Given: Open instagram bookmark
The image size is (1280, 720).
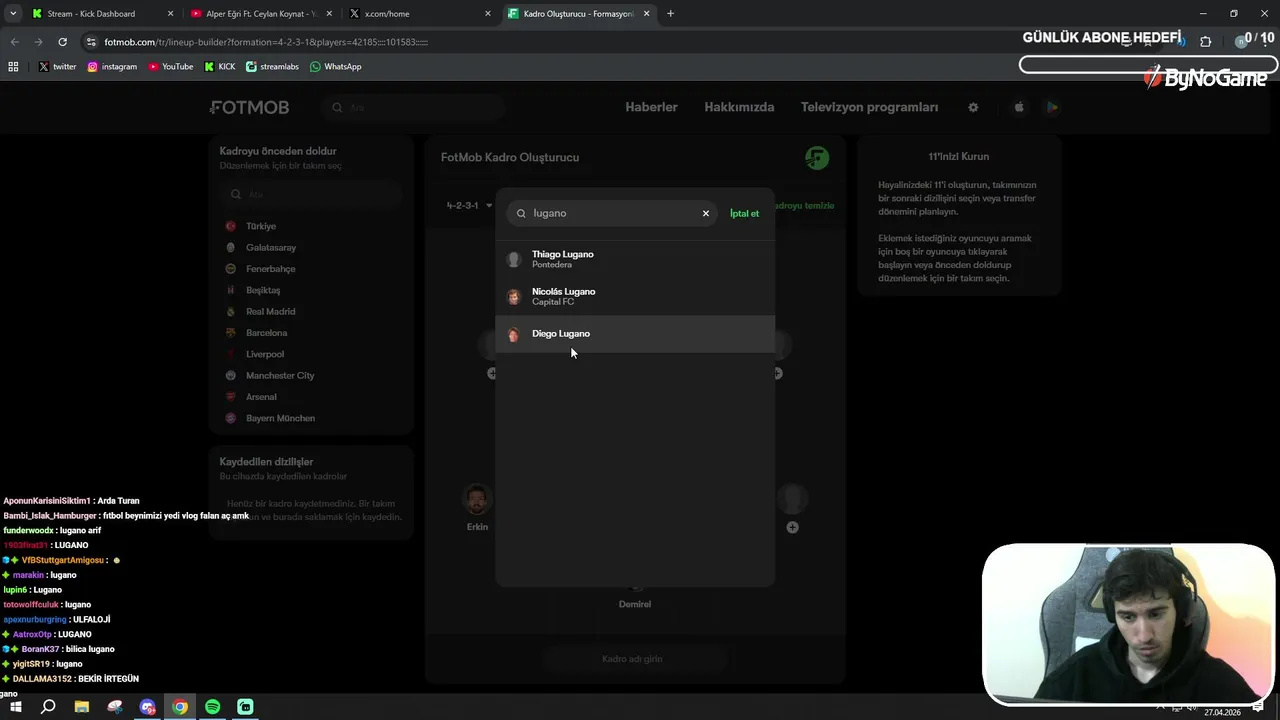Looking at the screenshot, I should pos(112,67).
